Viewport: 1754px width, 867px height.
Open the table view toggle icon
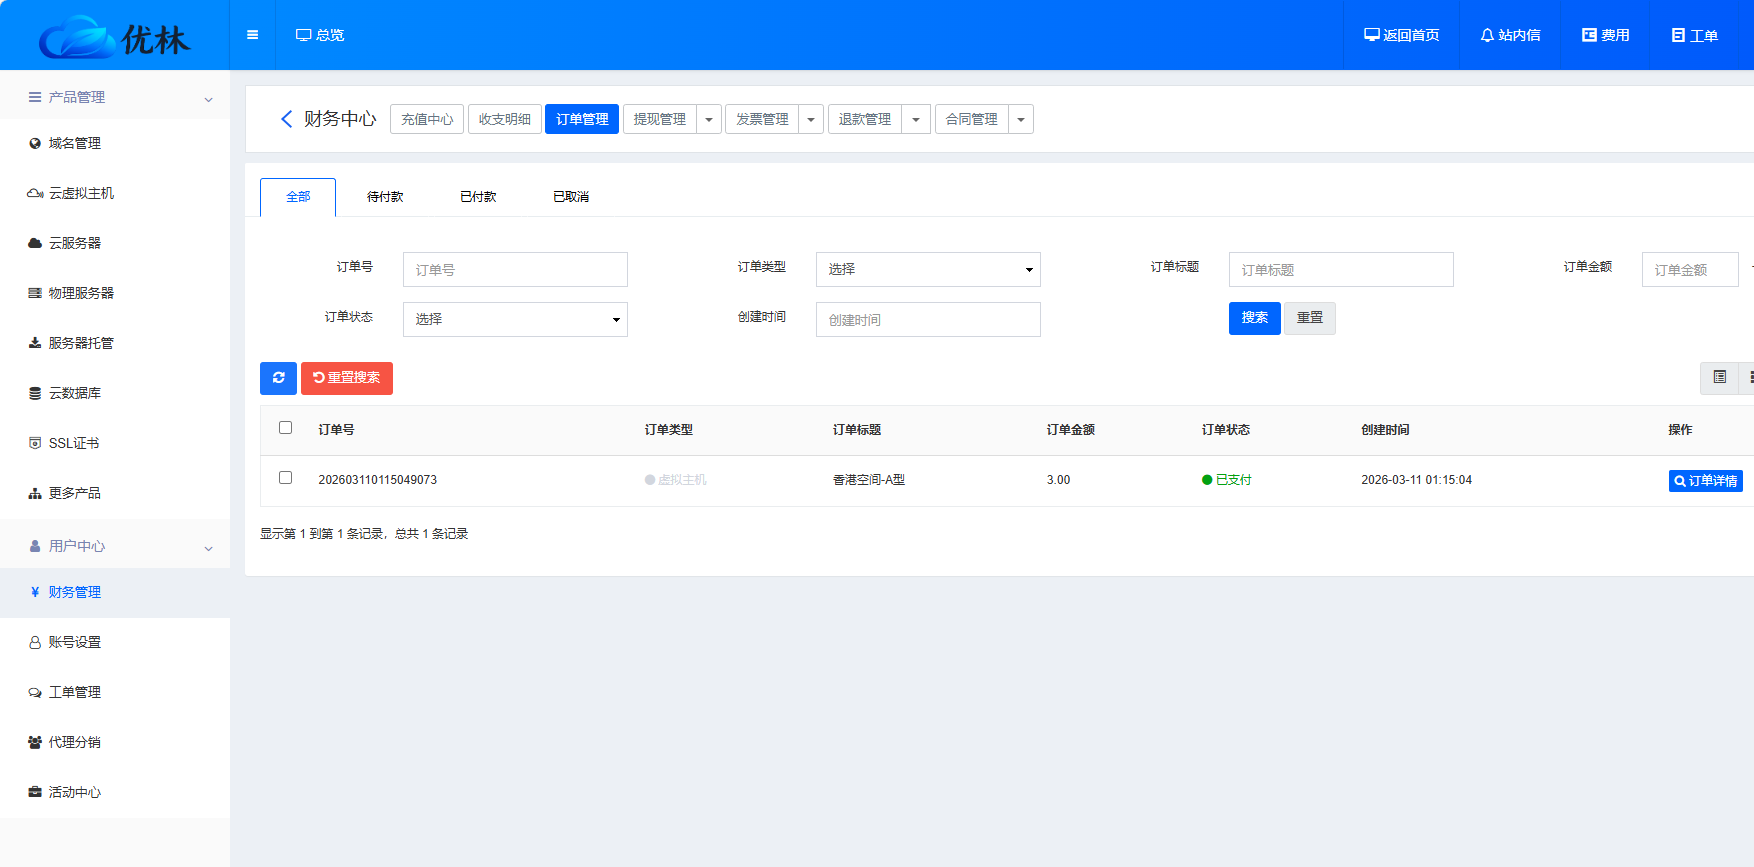(x=1719, y=378)
